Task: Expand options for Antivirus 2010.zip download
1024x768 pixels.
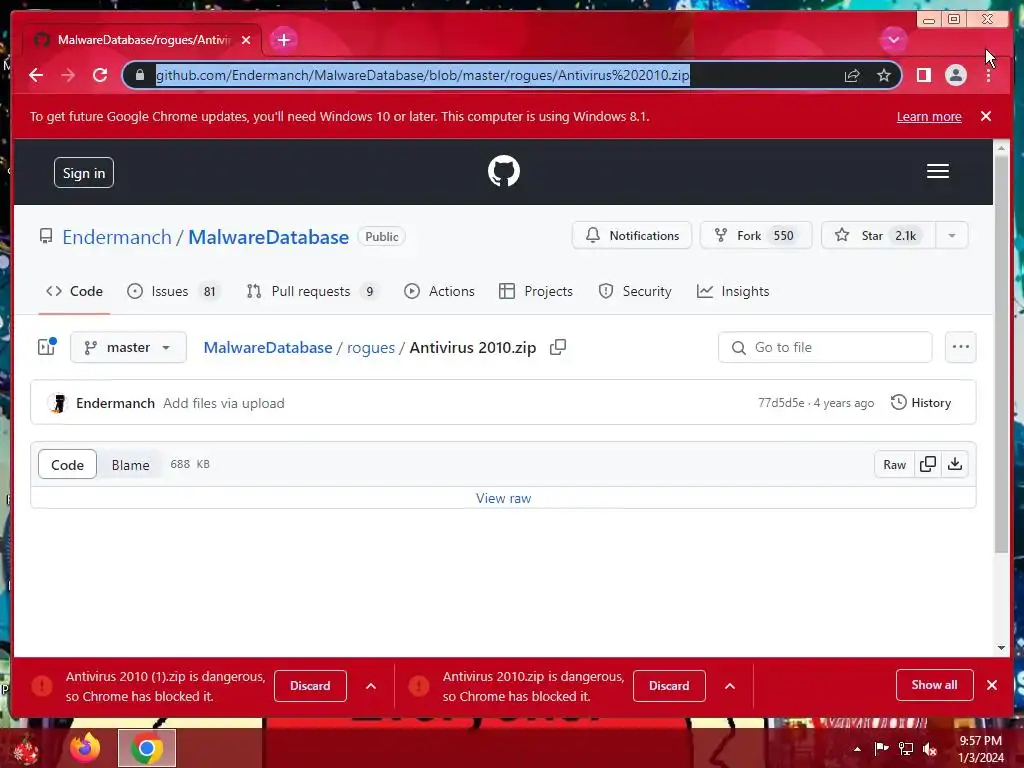Action: pyautogui.click(x=730, y=686)
